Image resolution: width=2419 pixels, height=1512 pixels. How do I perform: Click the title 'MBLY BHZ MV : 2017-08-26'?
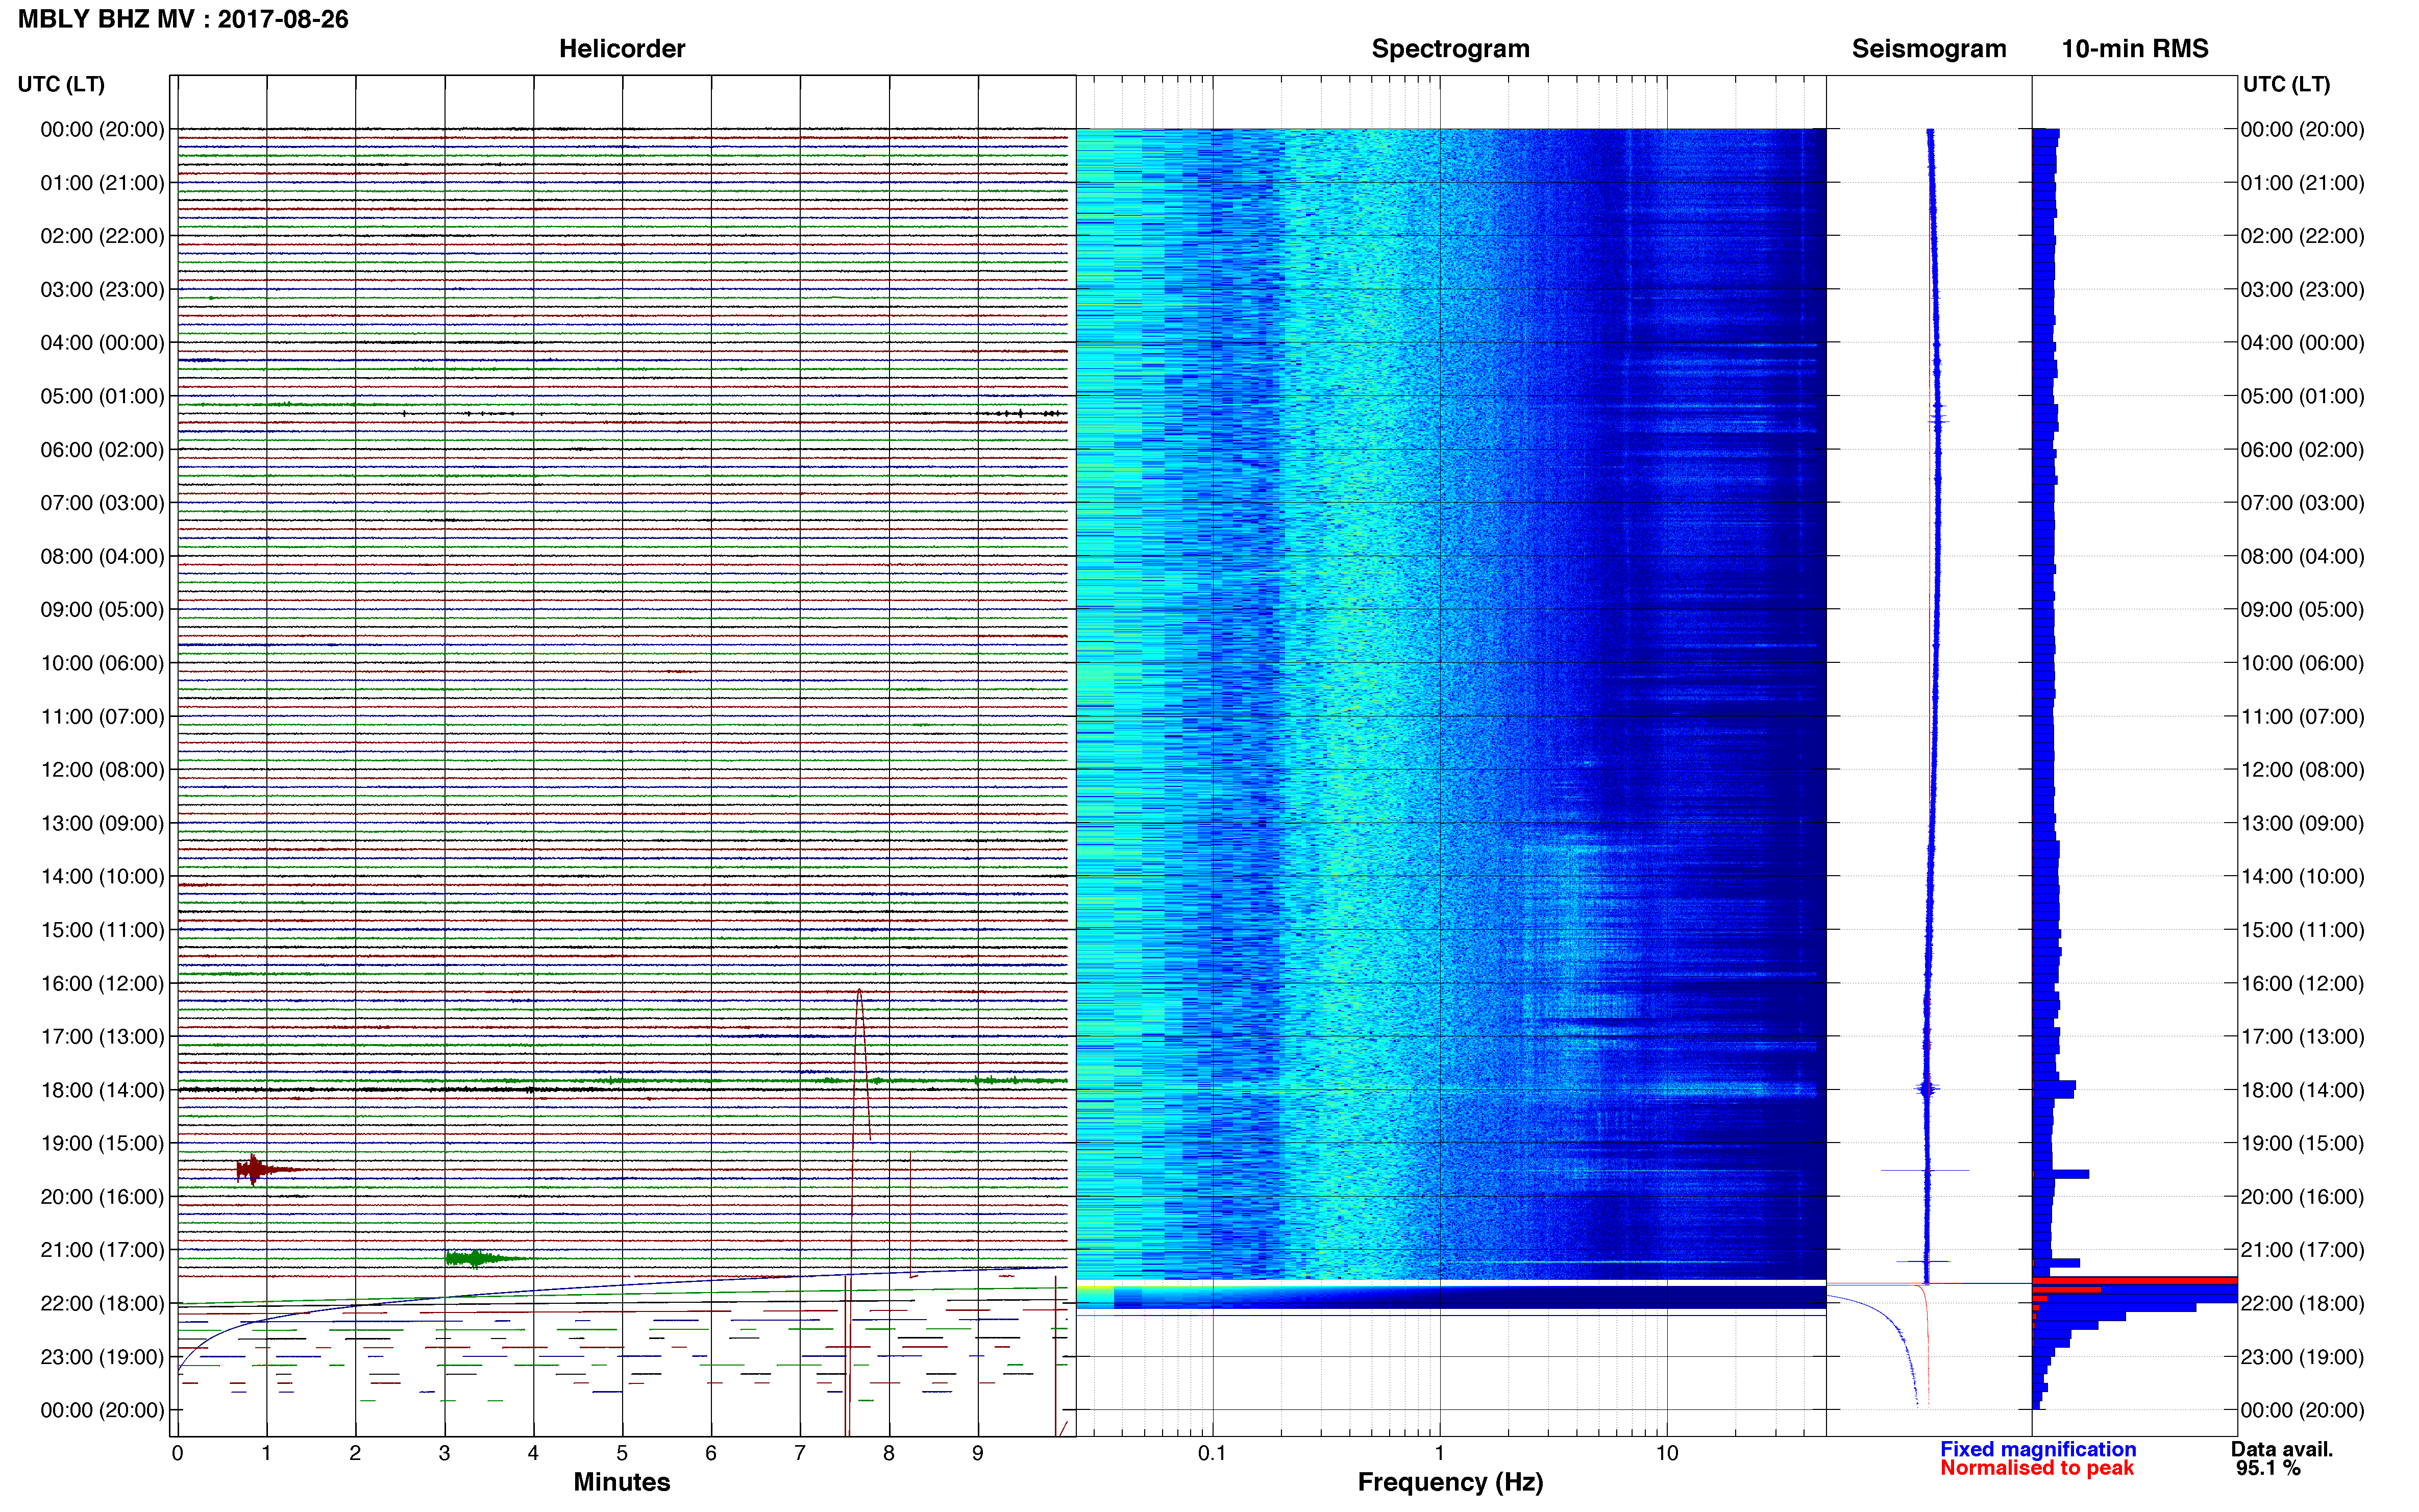click(183, 19)
